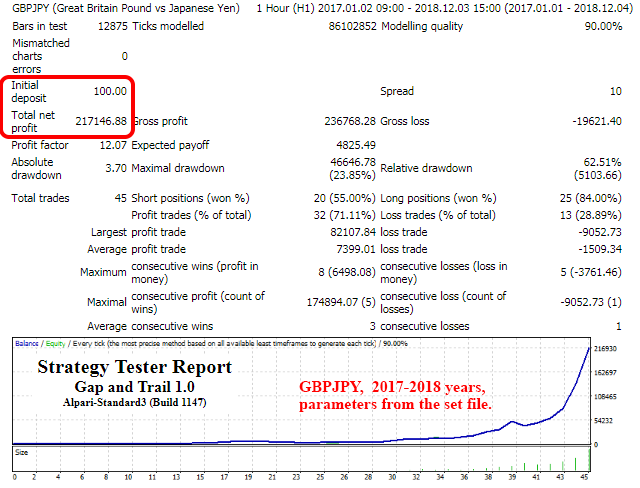Click the Balance legend label above chart

[x=28, y=343]
